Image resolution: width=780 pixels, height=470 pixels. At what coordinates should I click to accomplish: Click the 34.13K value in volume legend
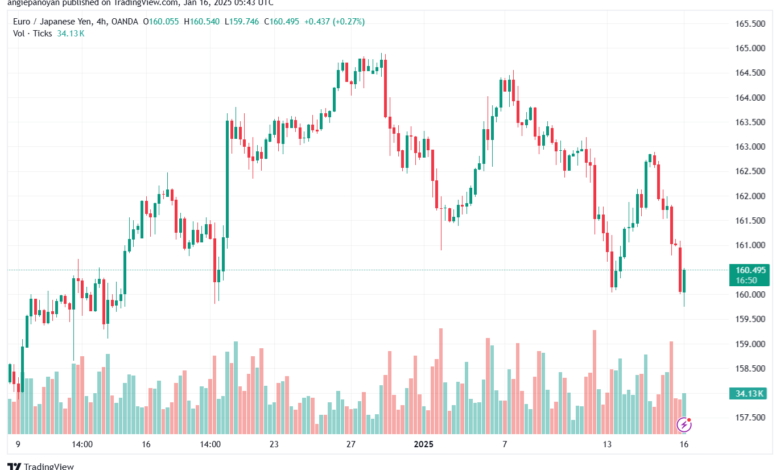(x=71, y=33)
